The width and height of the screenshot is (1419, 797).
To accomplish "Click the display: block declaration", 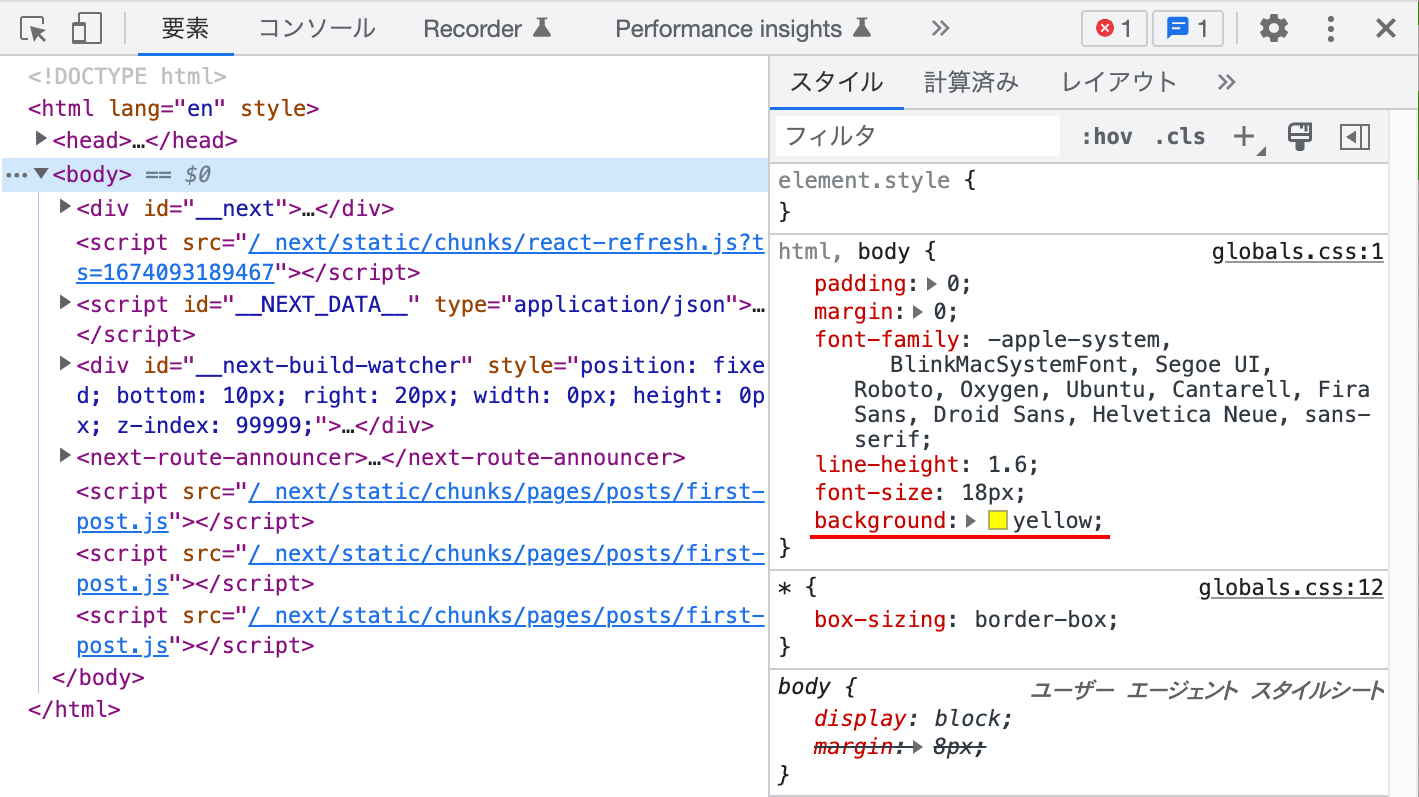I will point(913,718).
